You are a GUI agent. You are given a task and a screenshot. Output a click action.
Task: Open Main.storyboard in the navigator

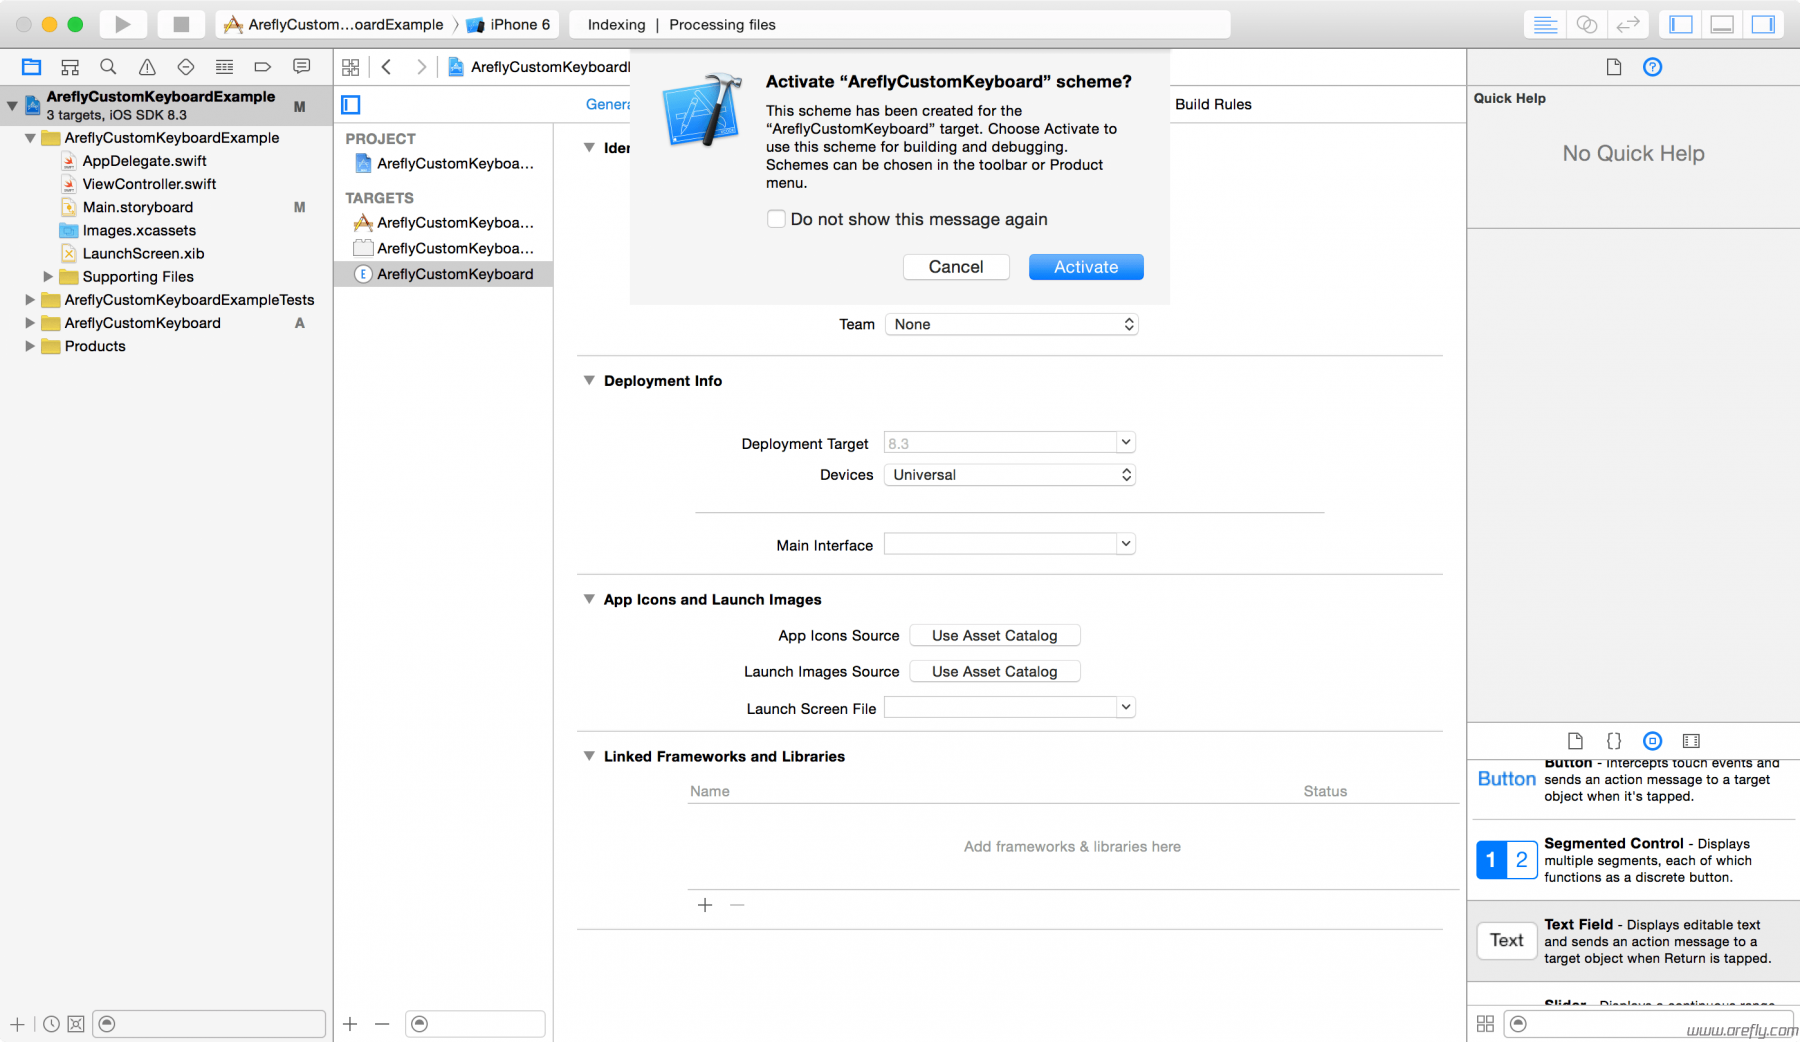click(x=138, y=207)
